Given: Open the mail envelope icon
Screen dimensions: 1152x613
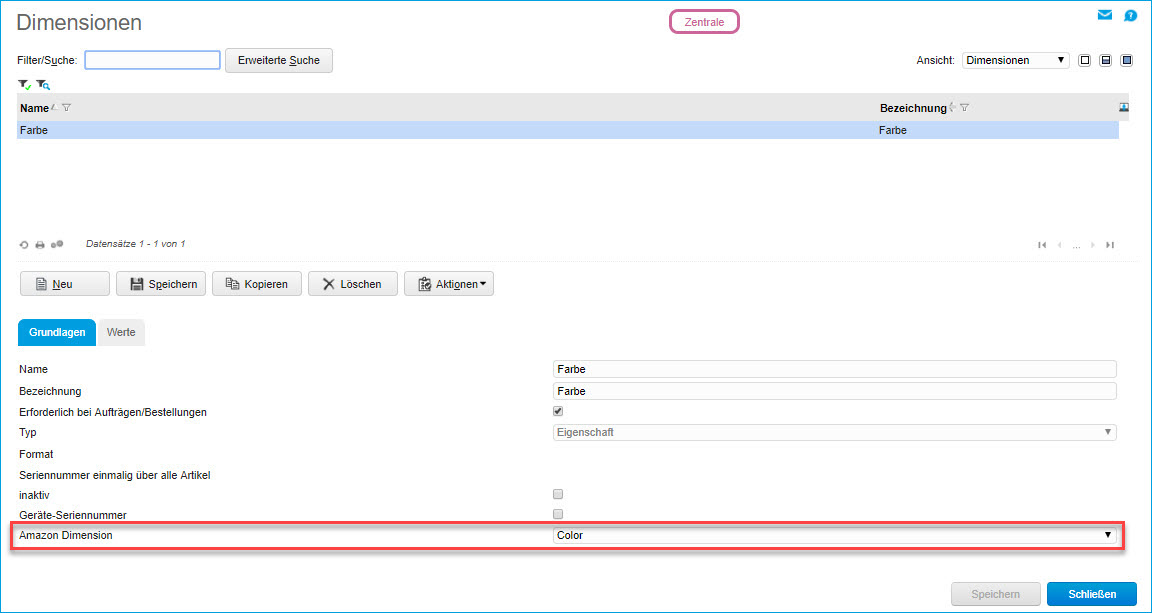Looking at the screenshot, I should [x=1104, y=15].
